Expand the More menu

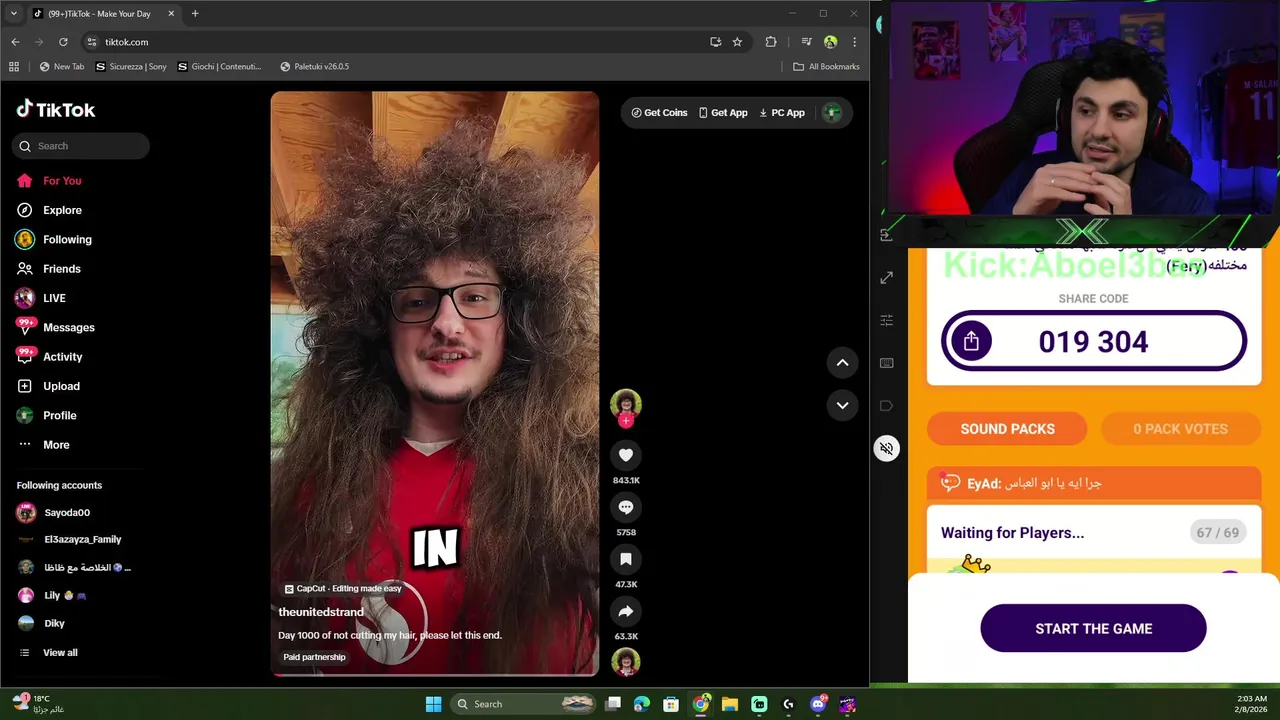(43, 444)
